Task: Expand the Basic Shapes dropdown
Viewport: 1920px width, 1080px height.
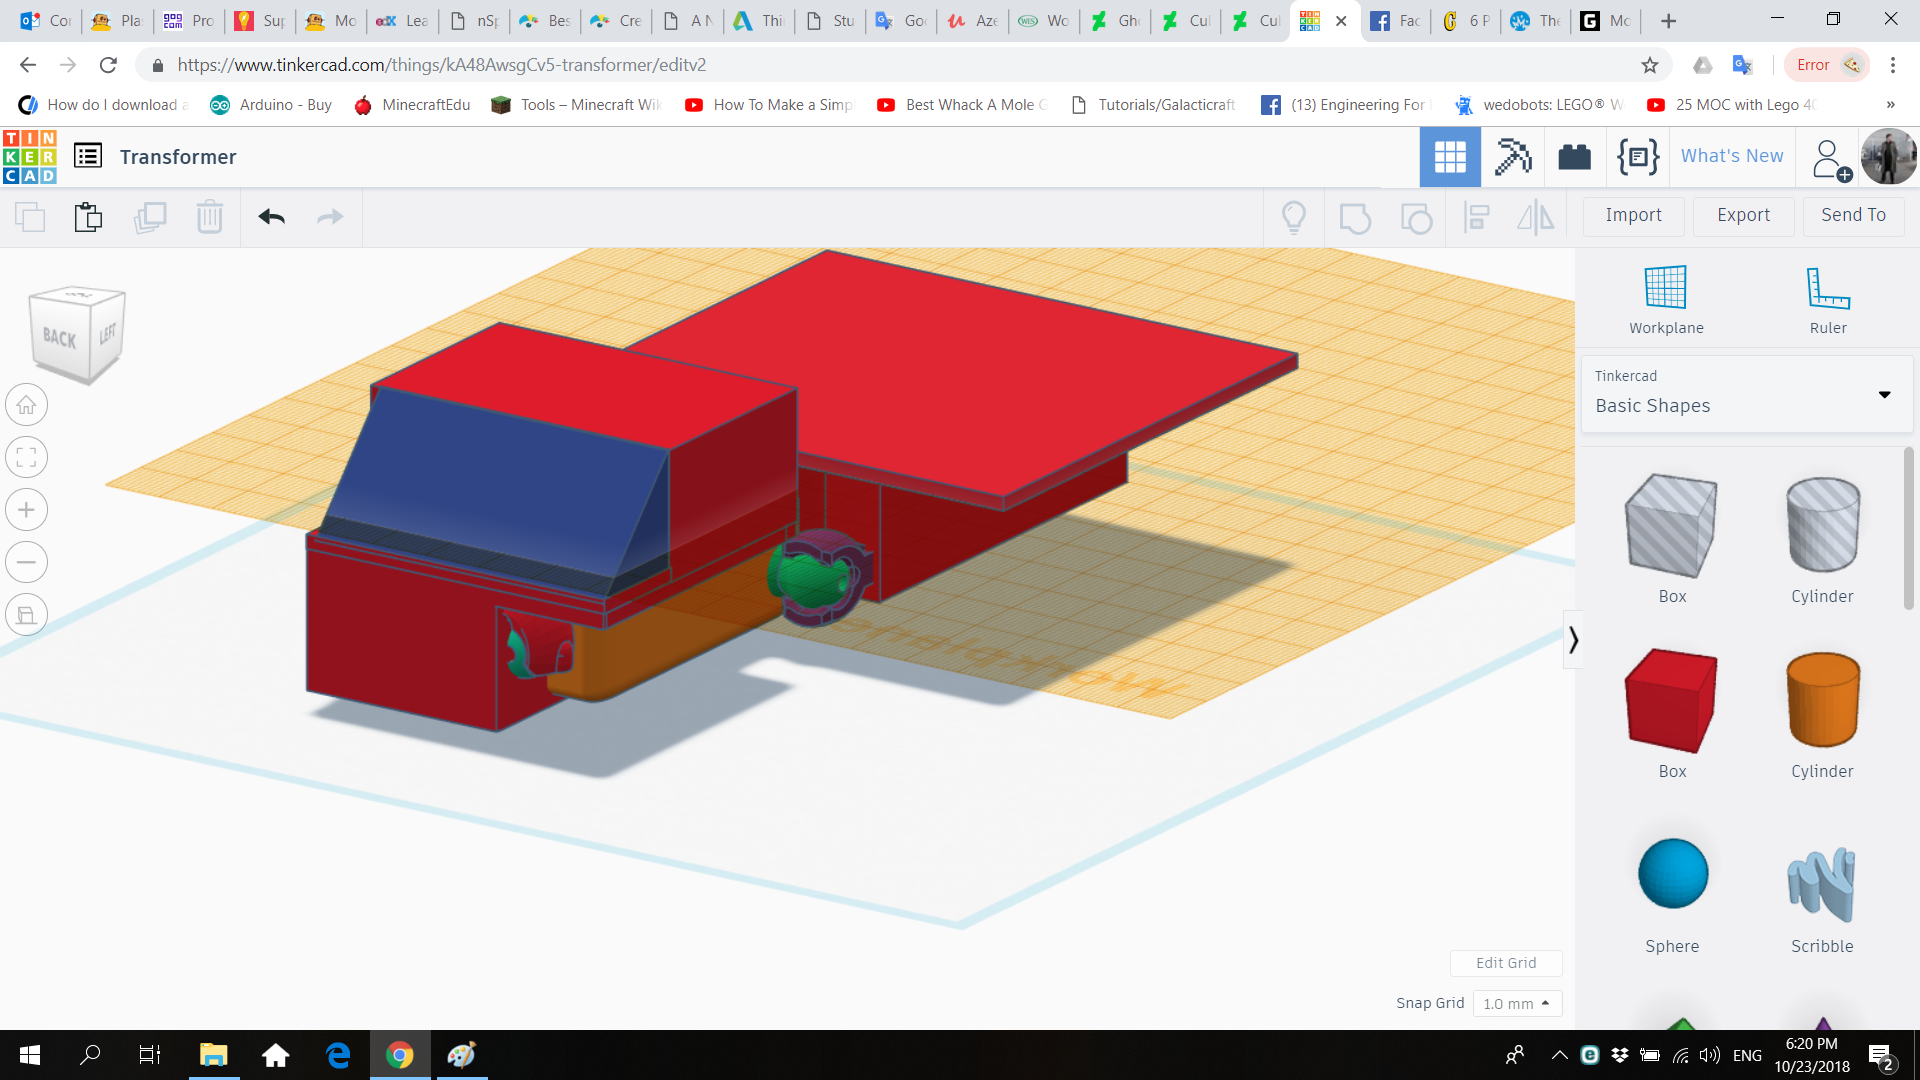Action: [x=1884, y=394]
